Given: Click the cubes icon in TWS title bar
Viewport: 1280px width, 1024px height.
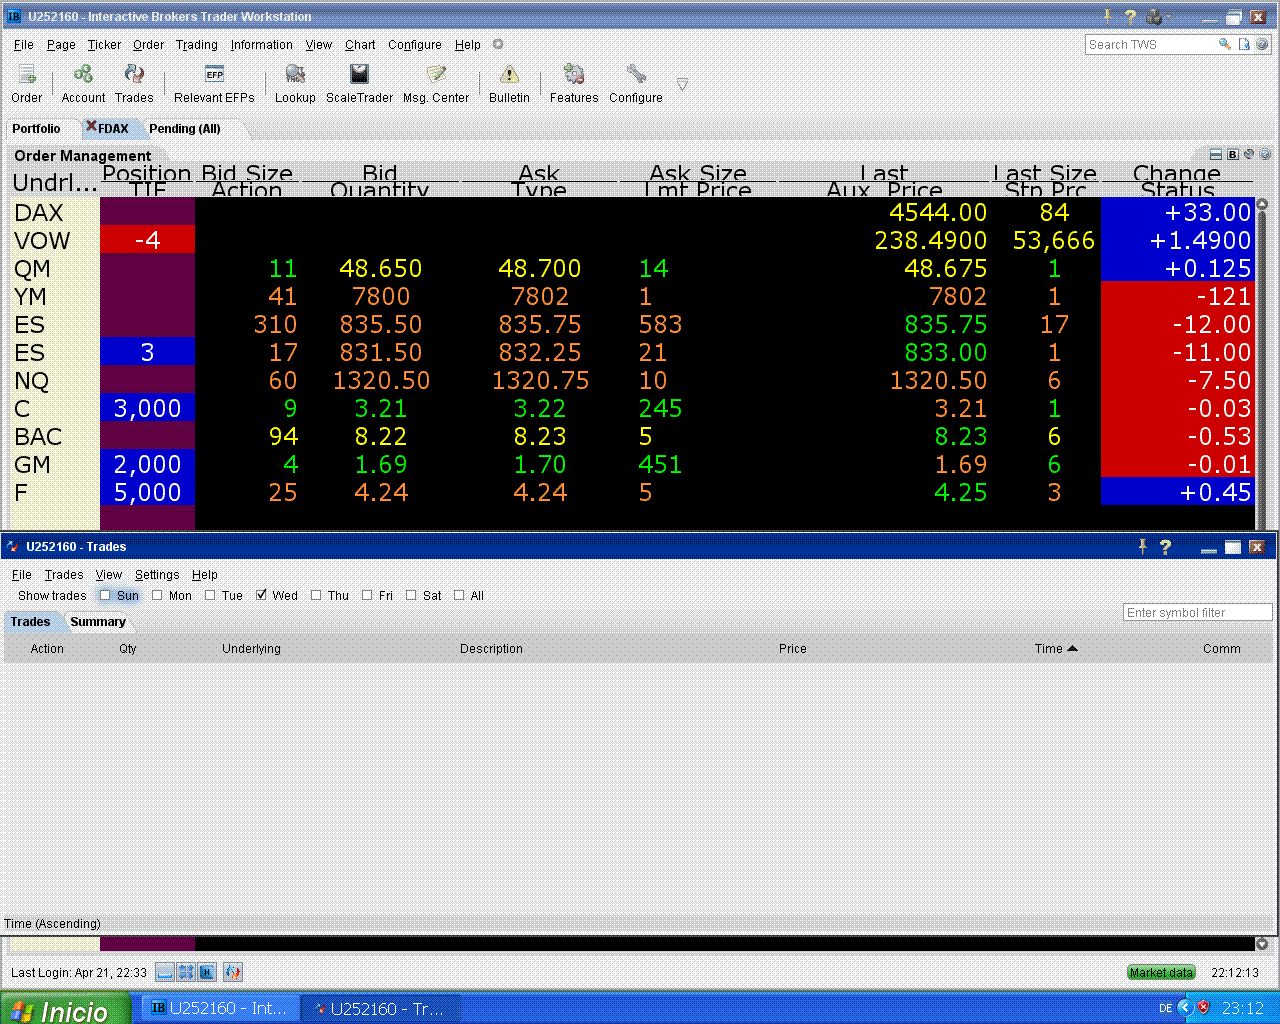Looking at the screenshot, I should [x=1154, y=16].
